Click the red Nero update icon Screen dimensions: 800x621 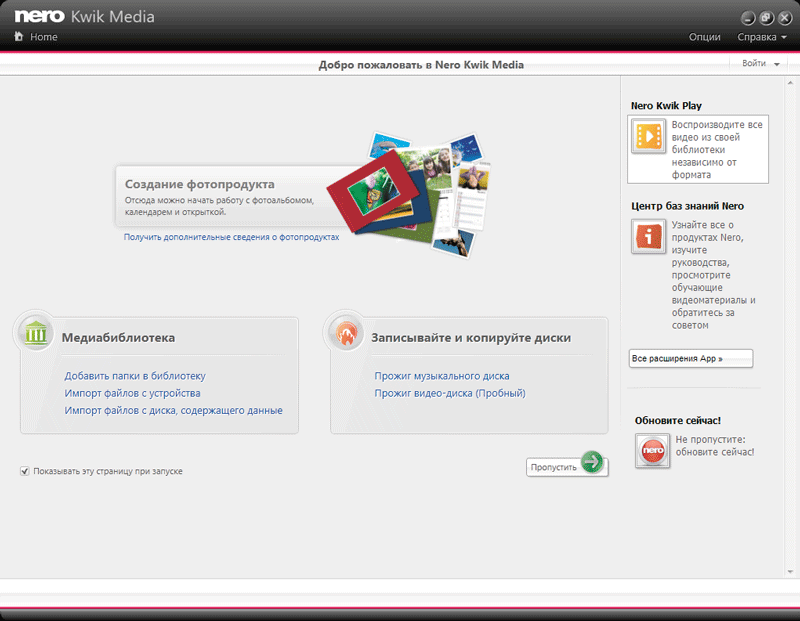(653, 451)
